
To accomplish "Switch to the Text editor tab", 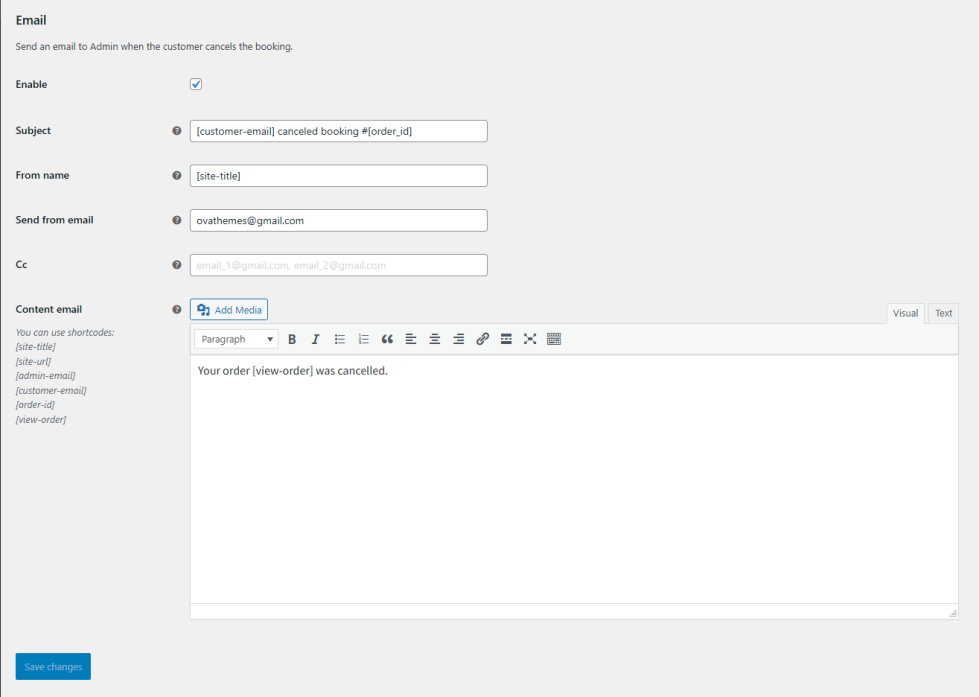I will 943,314.
